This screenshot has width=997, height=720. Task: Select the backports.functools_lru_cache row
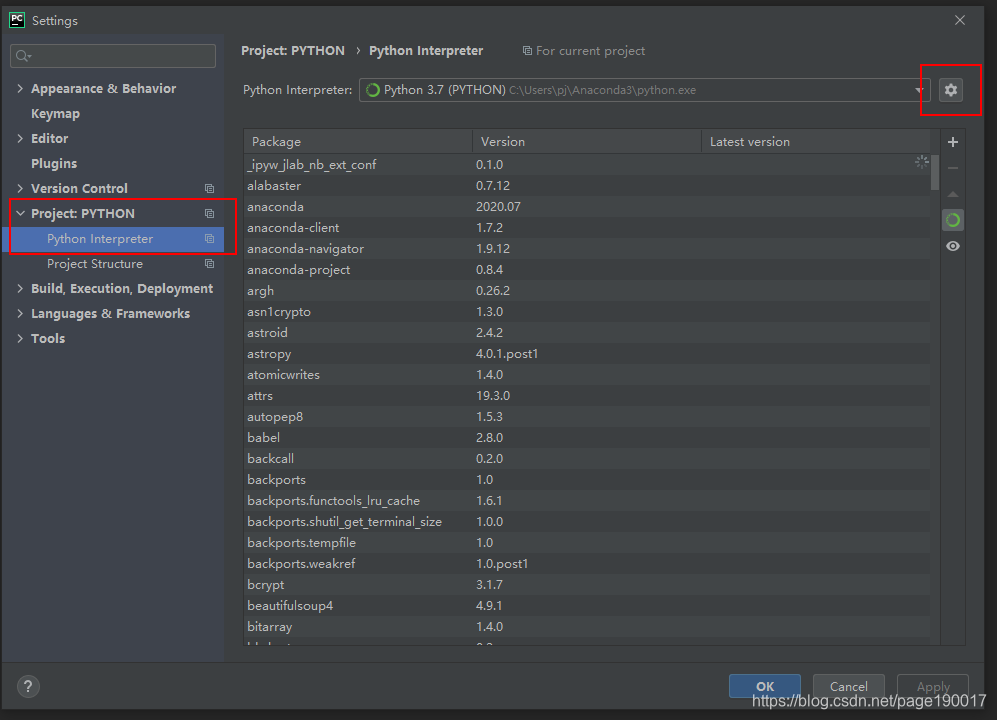click(x=586, y=501)
